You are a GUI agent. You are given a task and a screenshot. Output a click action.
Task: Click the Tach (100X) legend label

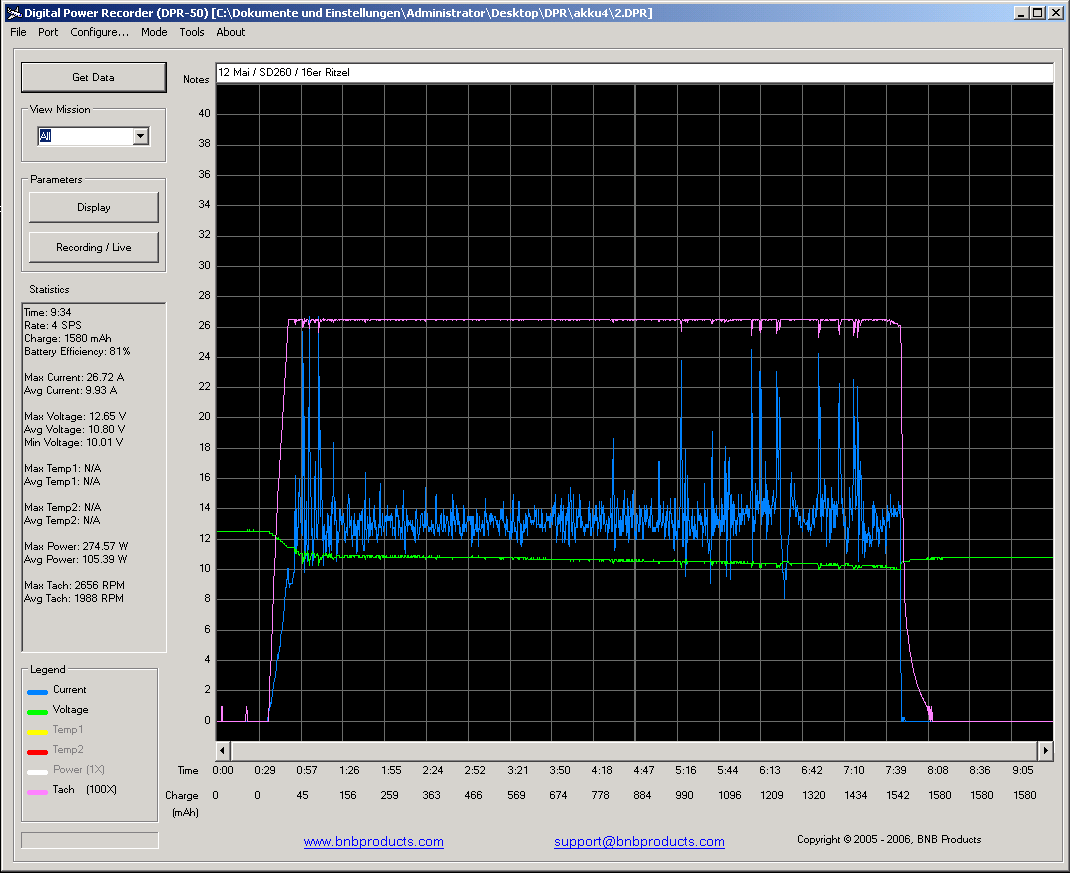tap(85, 789)
